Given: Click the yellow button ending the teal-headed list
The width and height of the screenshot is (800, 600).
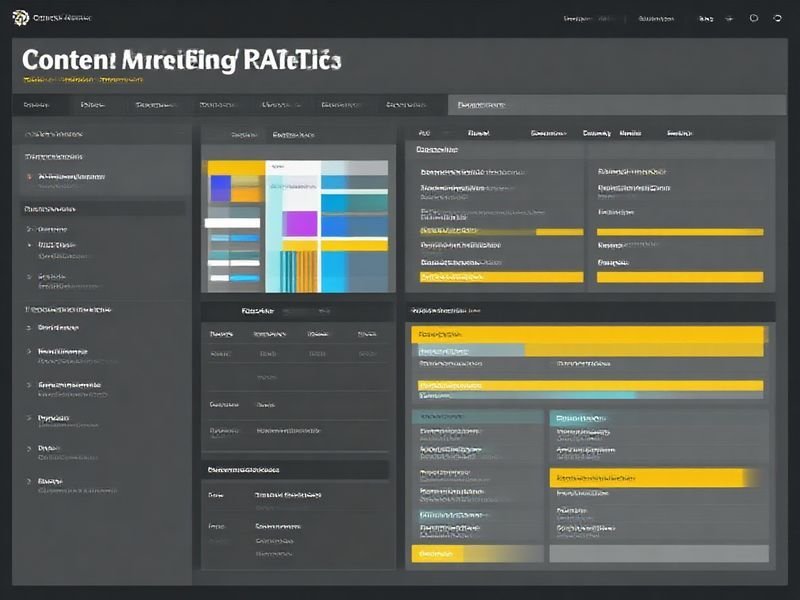Looking at the screenshot, I should [x=437, y=554].
